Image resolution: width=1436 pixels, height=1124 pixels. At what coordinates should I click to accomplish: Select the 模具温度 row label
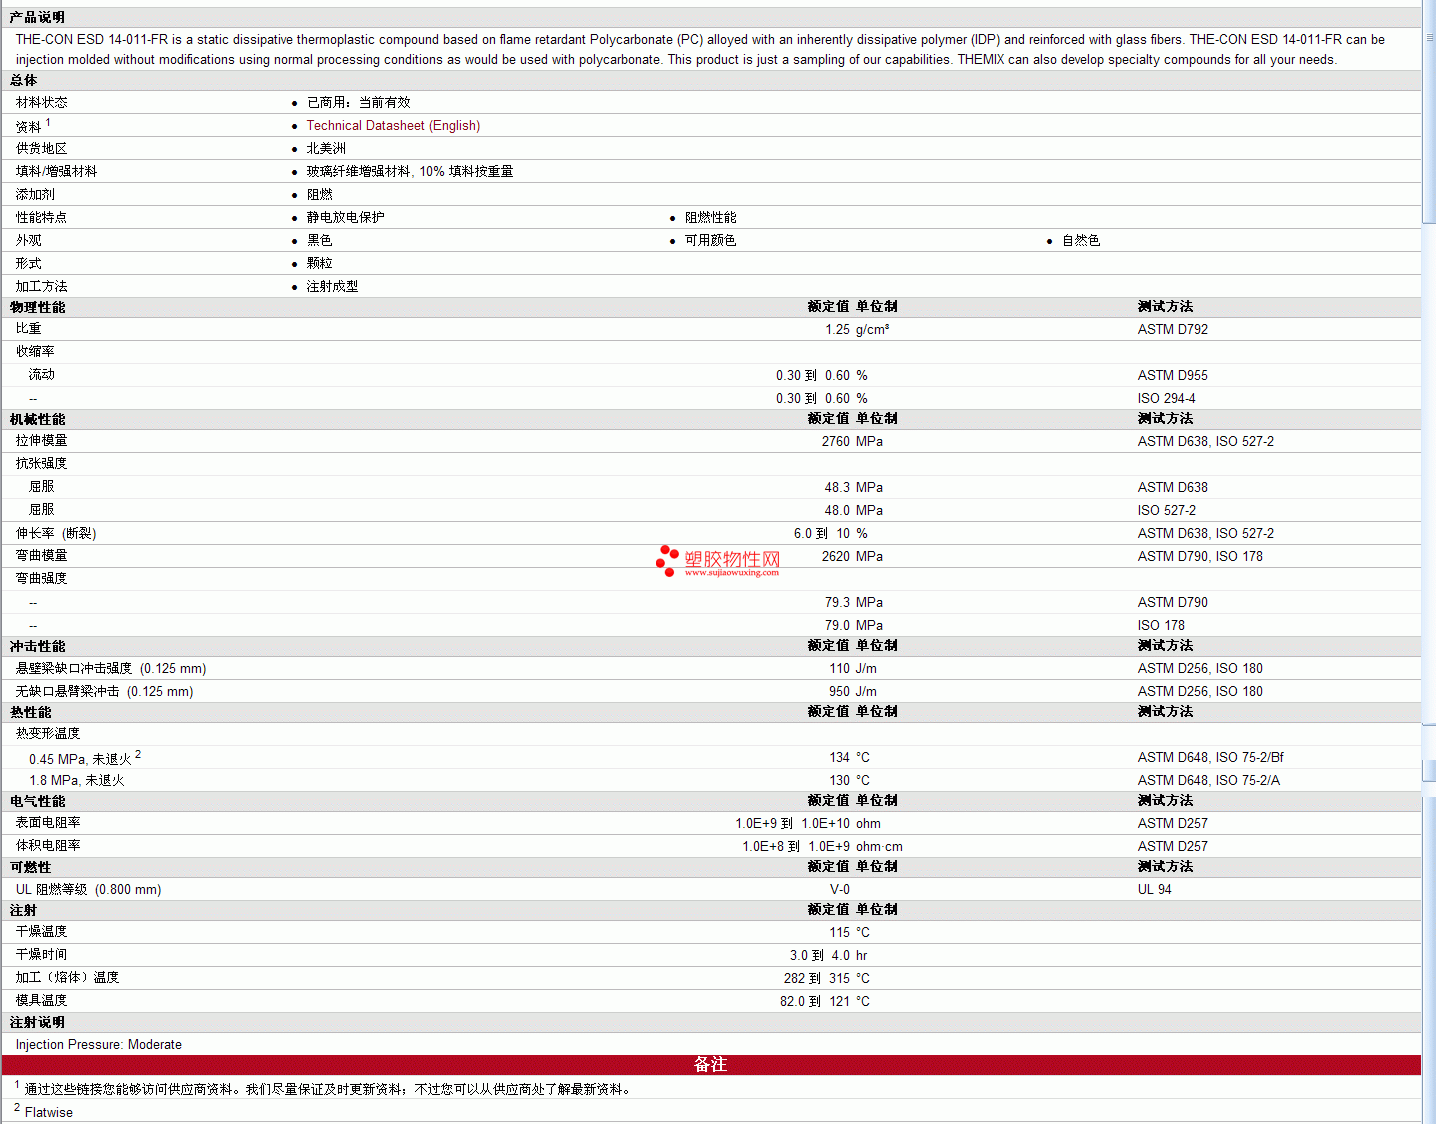[42, 1000]
